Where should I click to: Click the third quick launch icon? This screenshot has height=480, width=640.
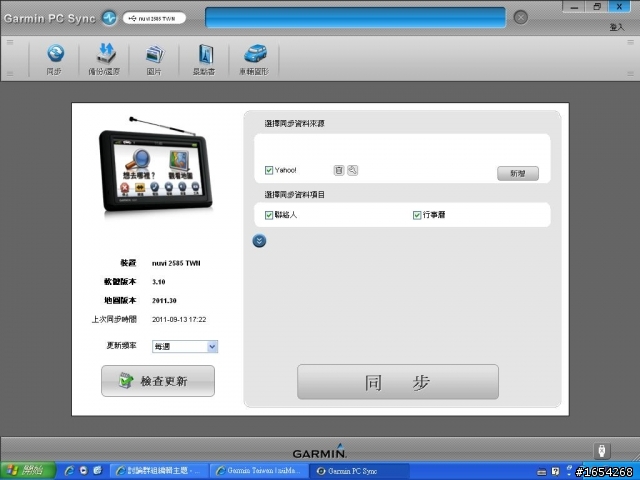coord(98,471)
